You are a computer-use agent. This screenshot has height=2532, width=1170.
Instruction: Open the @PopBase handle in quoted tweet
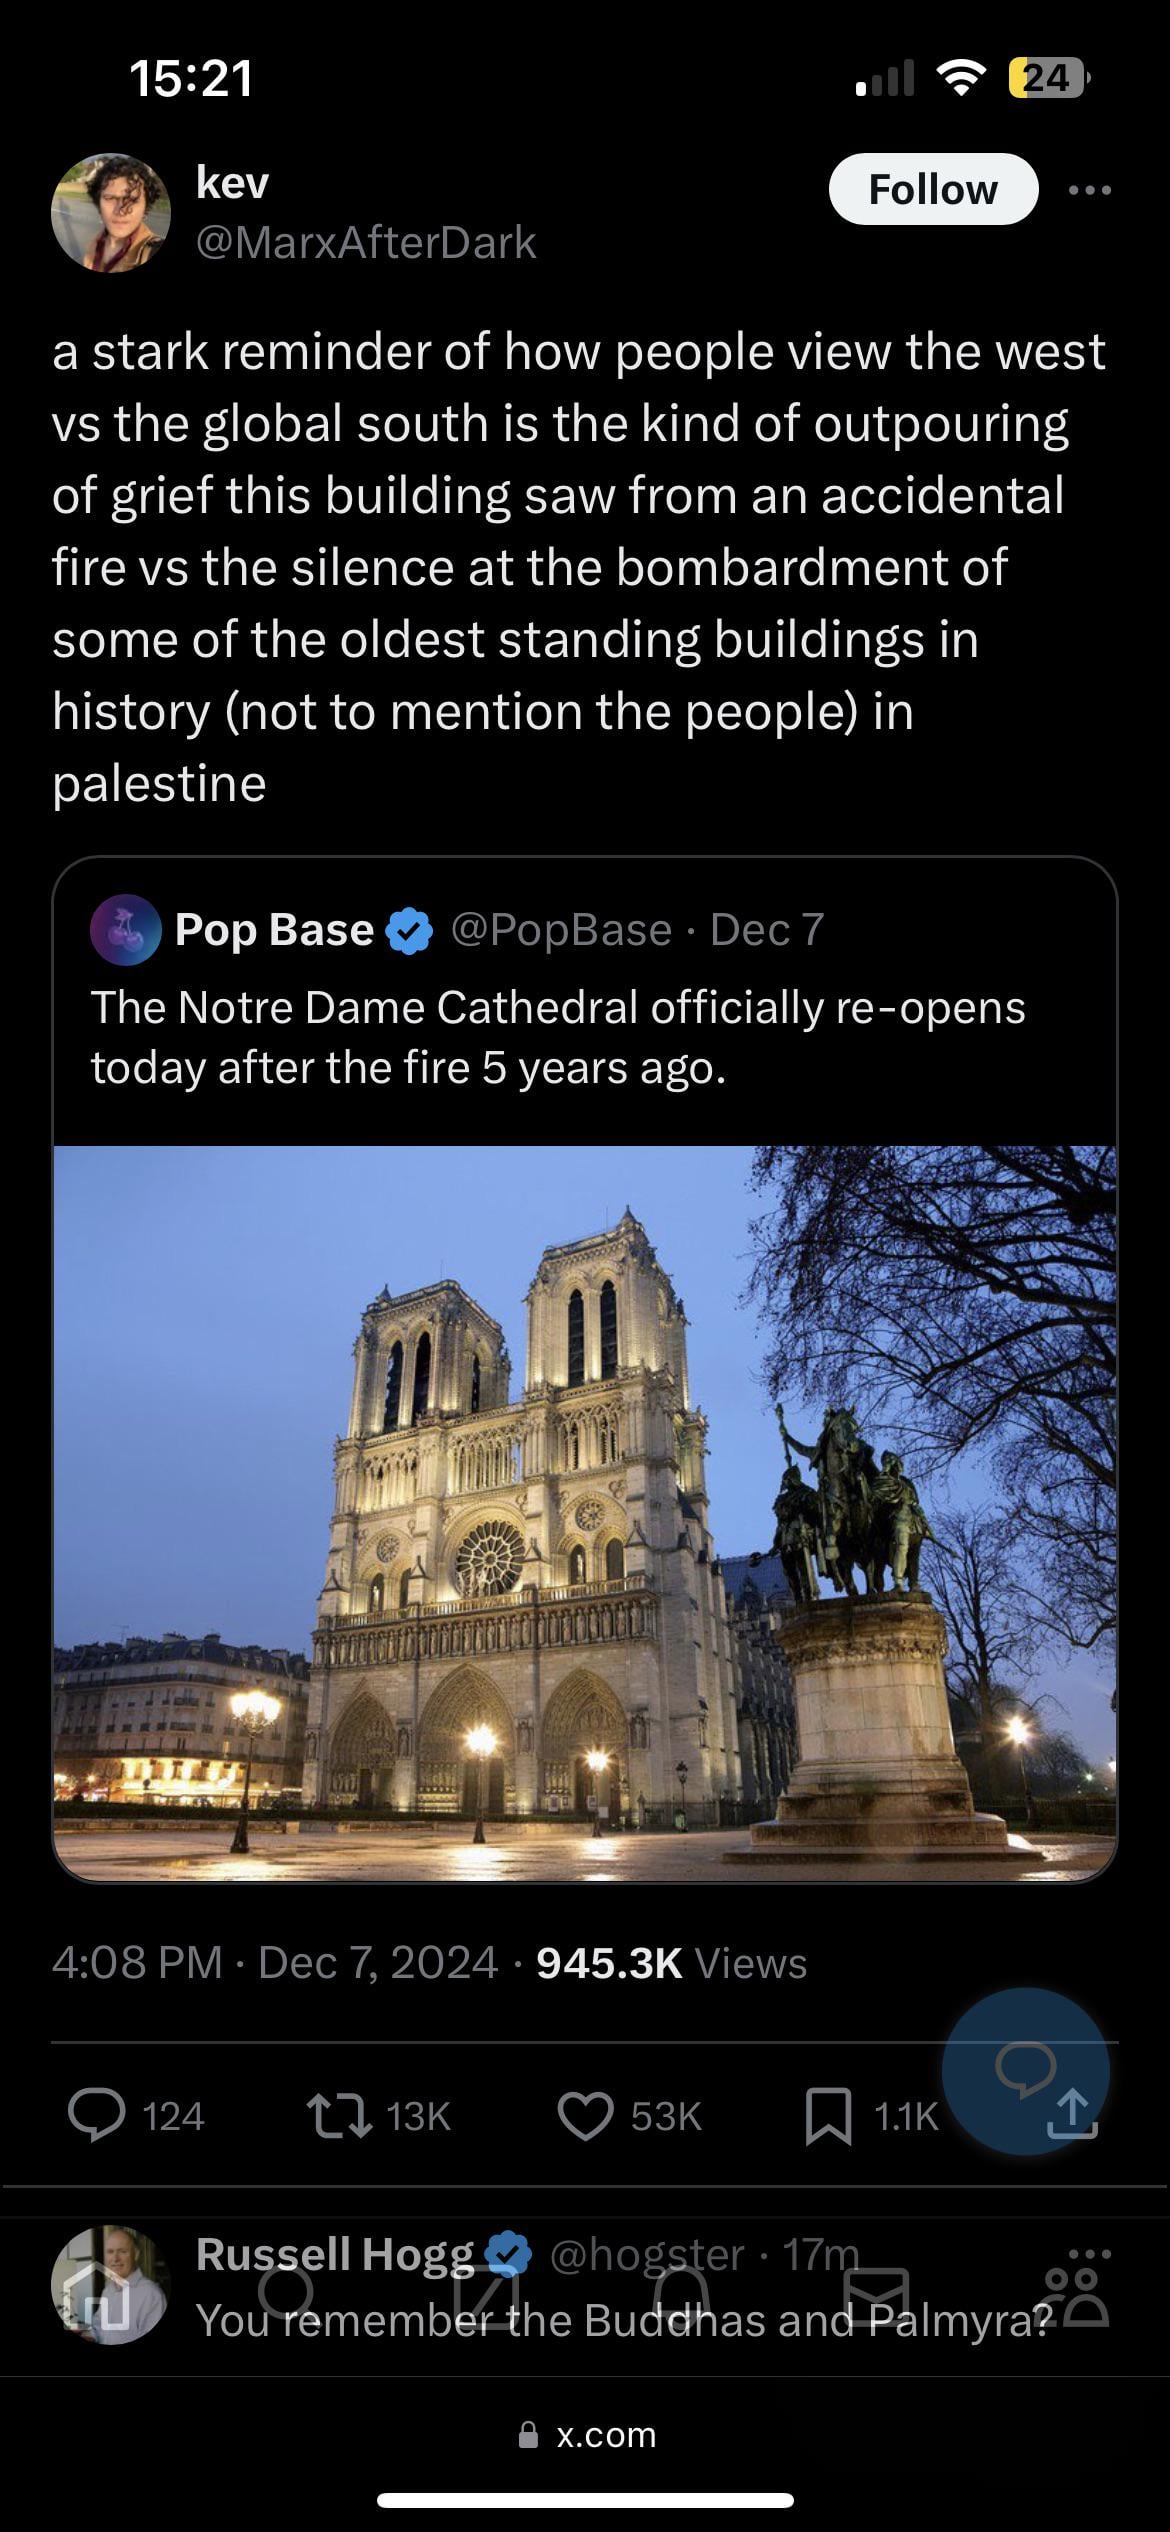[x=561, y=930]
